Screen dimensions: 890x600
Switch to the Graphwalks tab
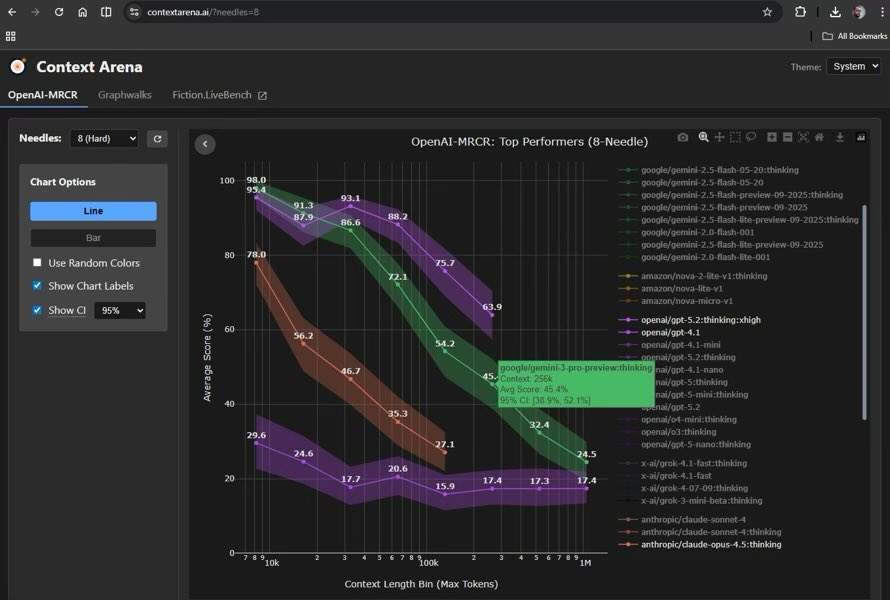(124, 95)
